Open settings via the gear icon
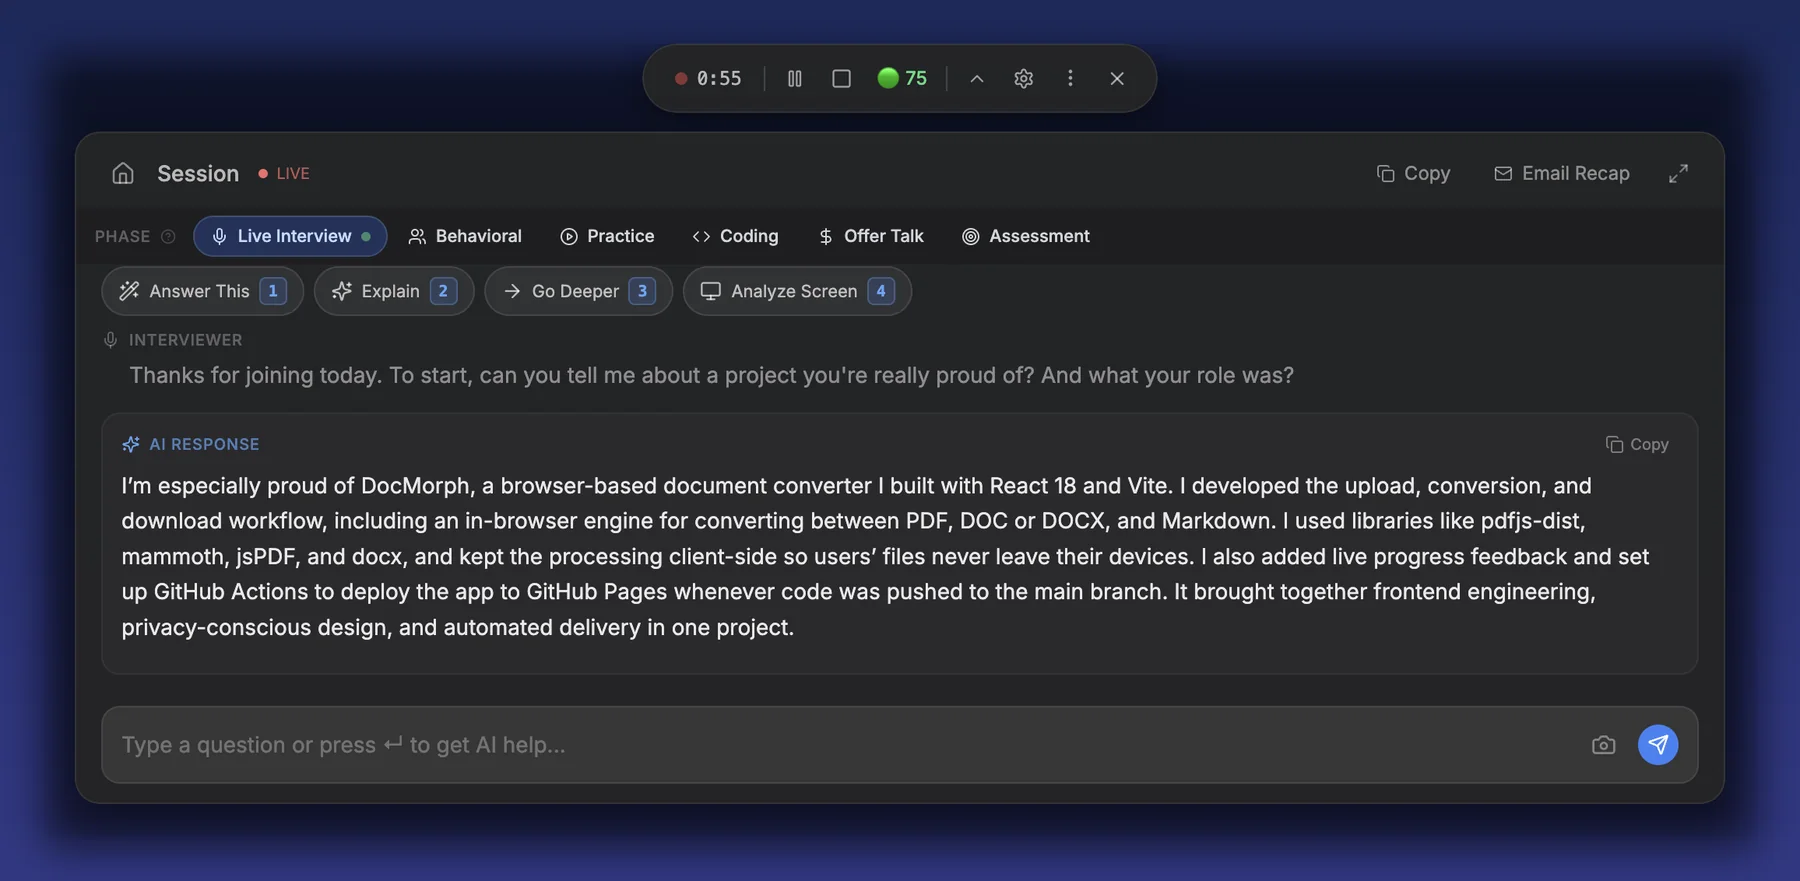Viewport: 1800px width, 881px height. [x=1023, y=78]
